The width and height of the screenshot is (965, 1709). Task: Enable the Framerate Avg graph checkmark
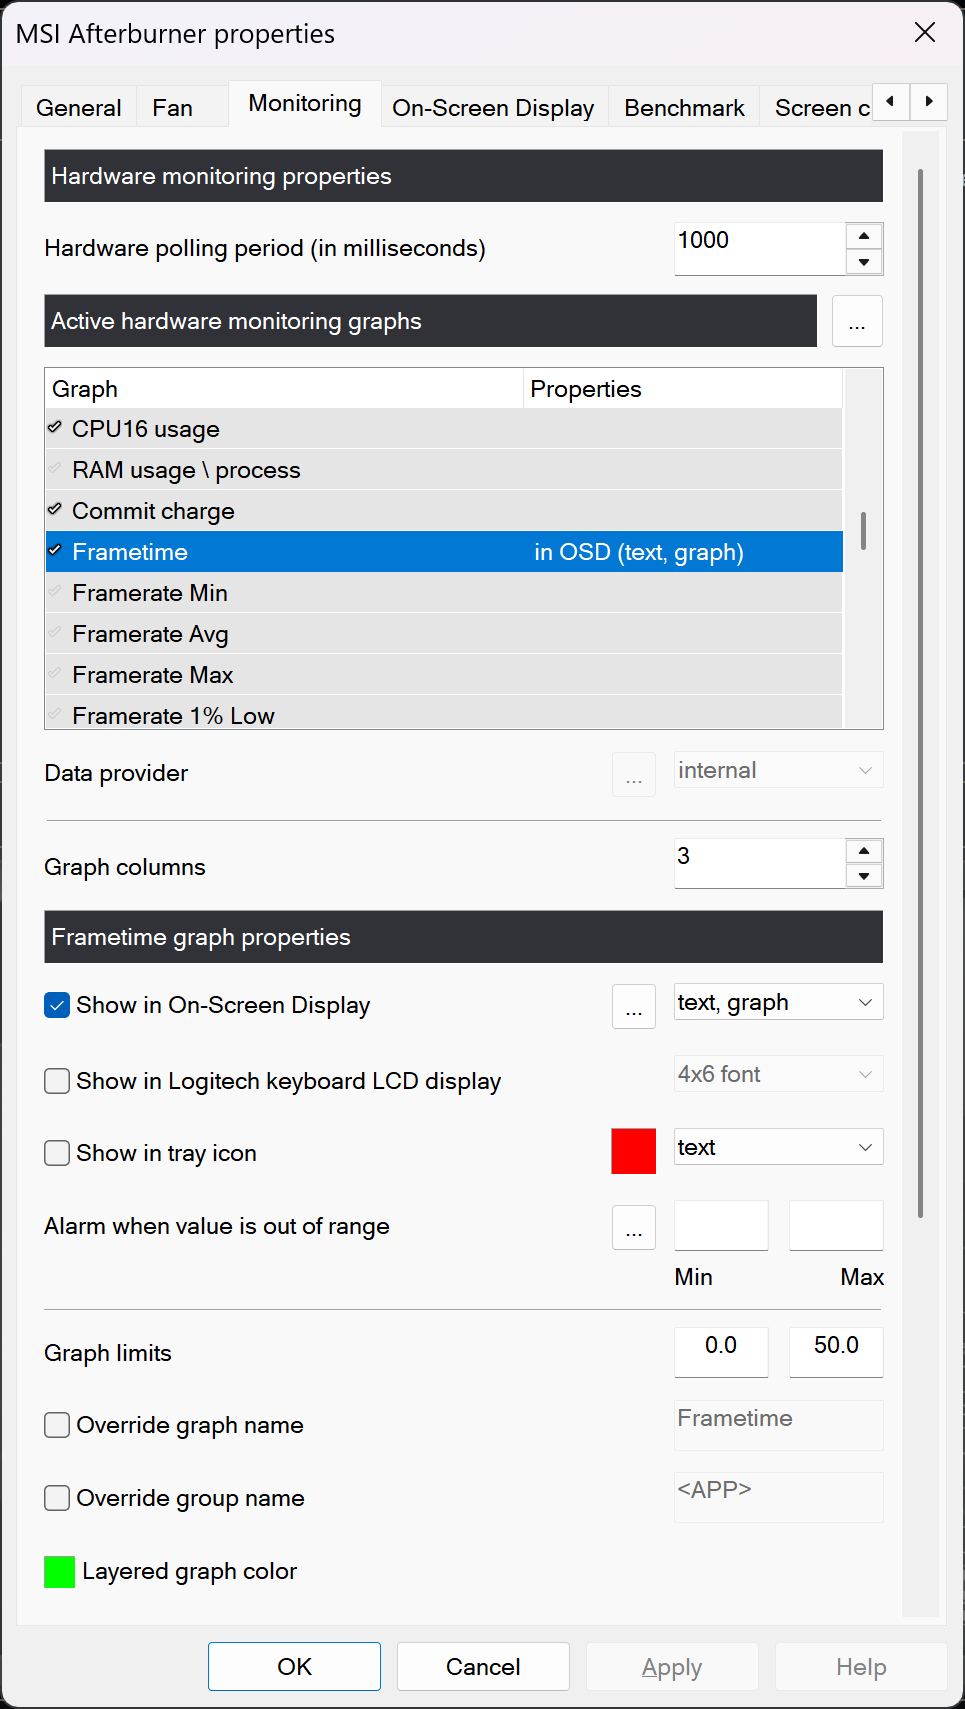click(55, 633)
